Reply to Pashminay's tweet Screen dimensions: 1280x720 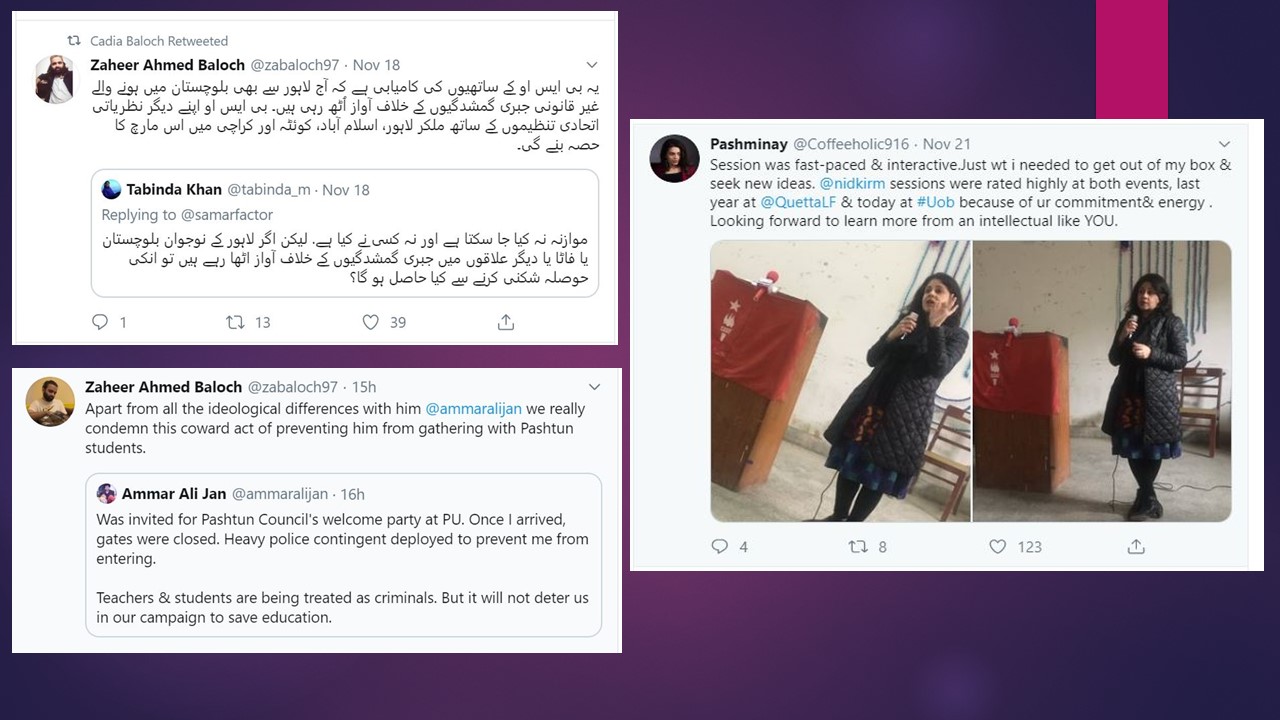coord(719,546)
